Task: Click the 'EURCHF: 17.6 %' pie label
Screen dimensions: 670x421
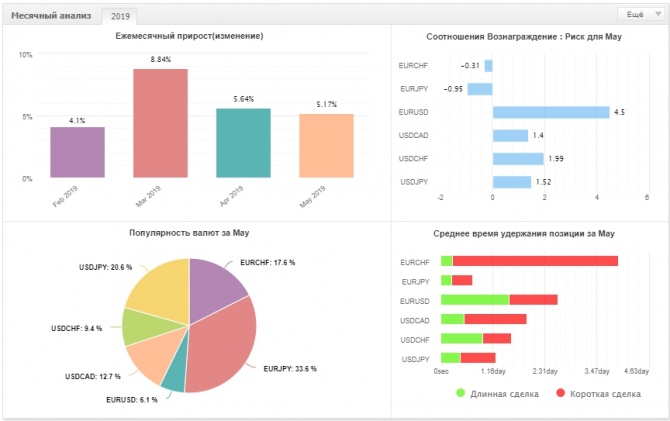Action: [x=267, y=262]
